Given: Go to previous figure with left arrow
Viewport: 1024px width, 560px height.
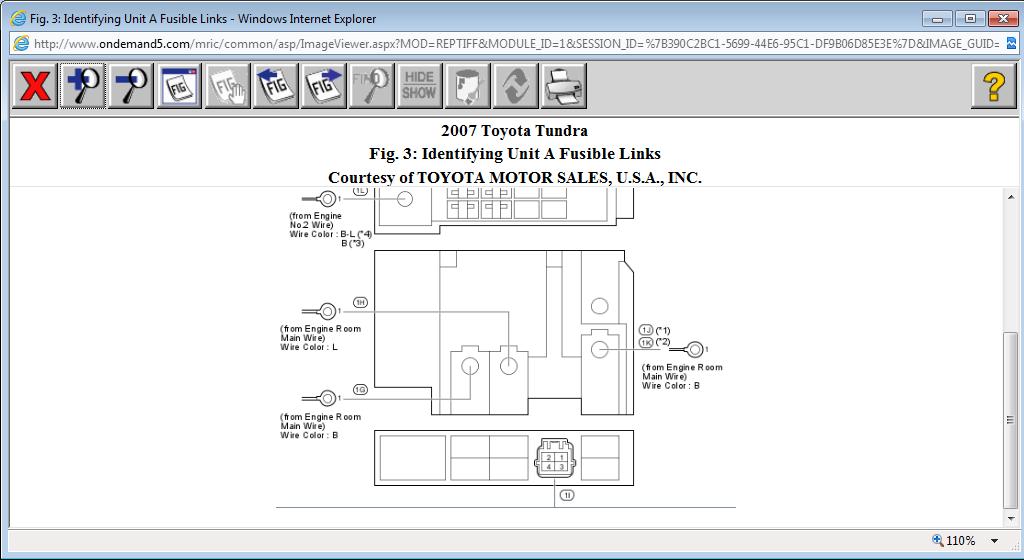Looking at the screenshot, I should (x=275, y=86).
